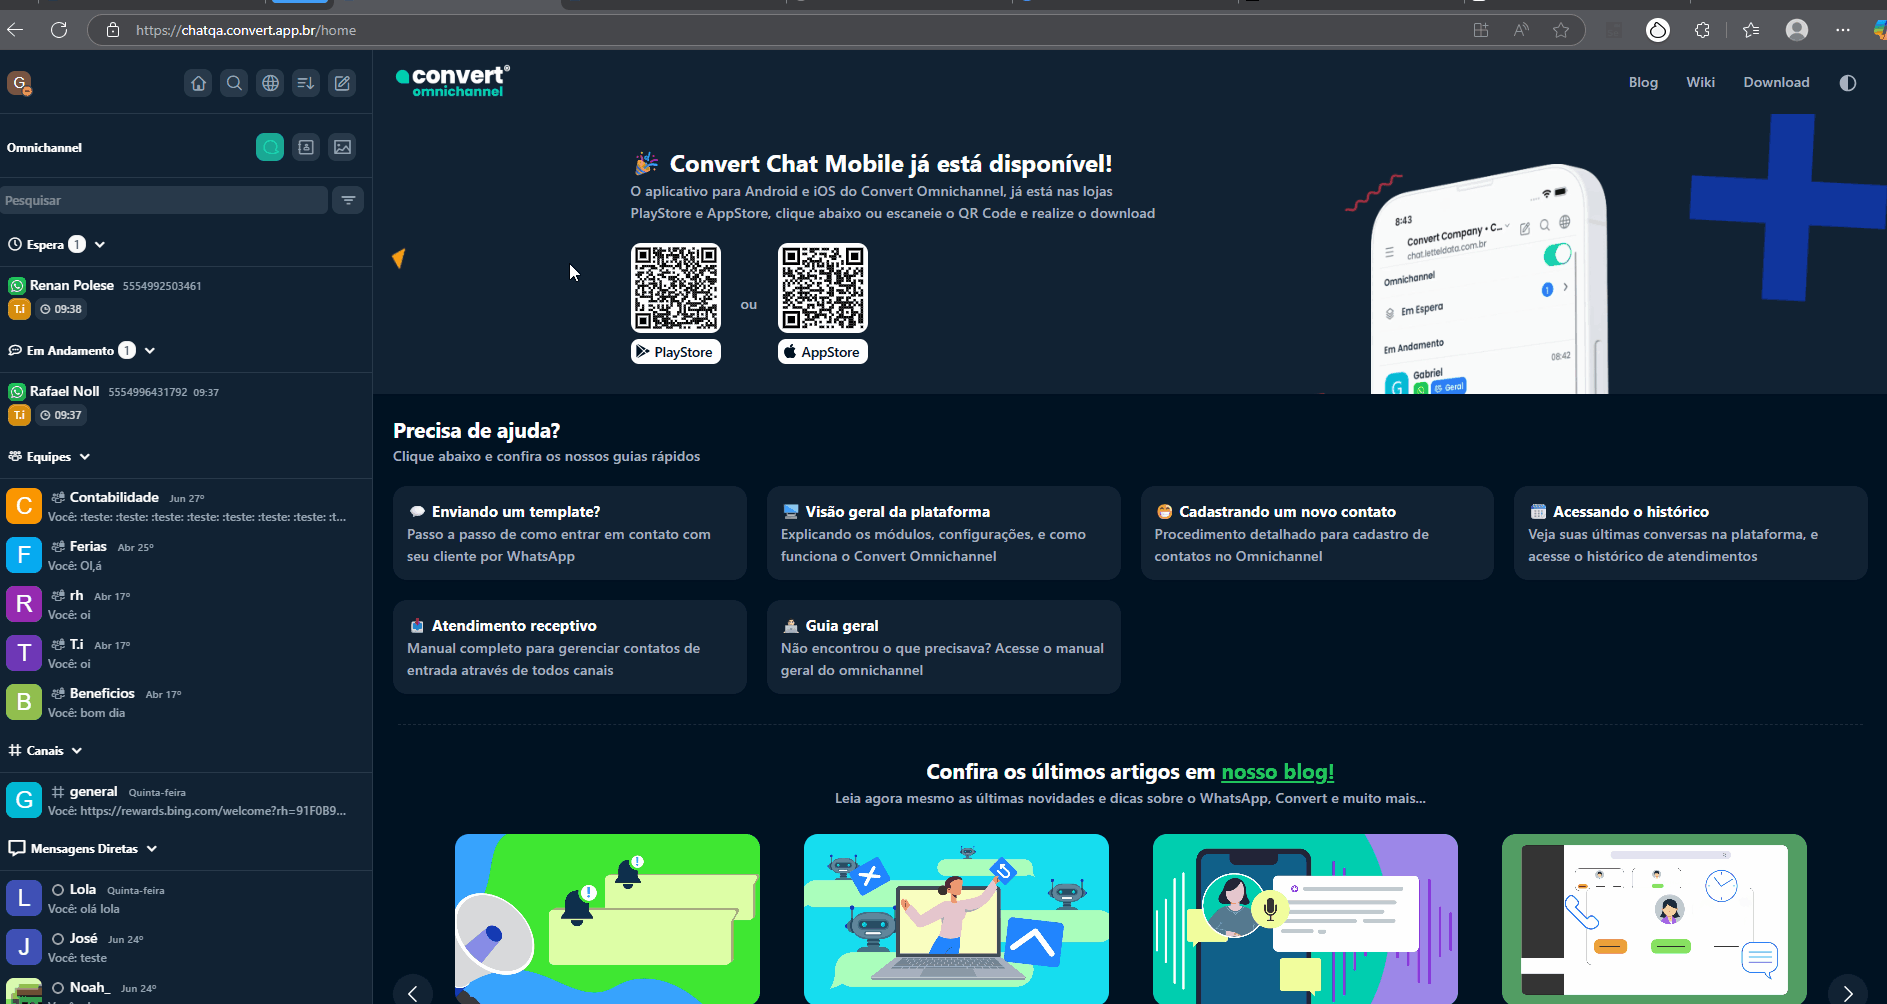Open the user avatar G status menu
This screenshot has width=1887, height=1004.
[x=19, y=83]
